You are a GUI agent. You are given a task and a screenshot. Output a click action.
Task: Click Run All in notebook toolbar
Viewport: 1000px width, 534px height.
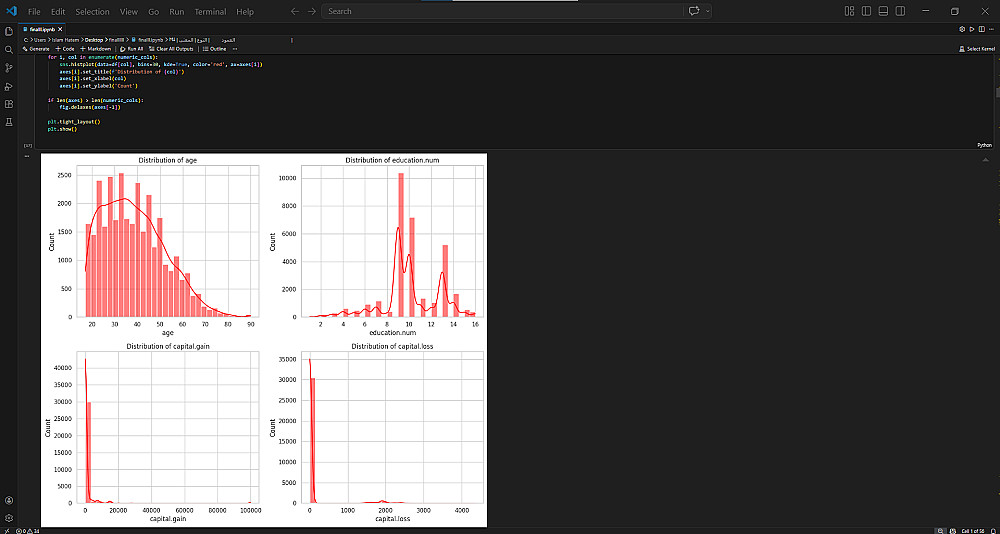[131, 48]
